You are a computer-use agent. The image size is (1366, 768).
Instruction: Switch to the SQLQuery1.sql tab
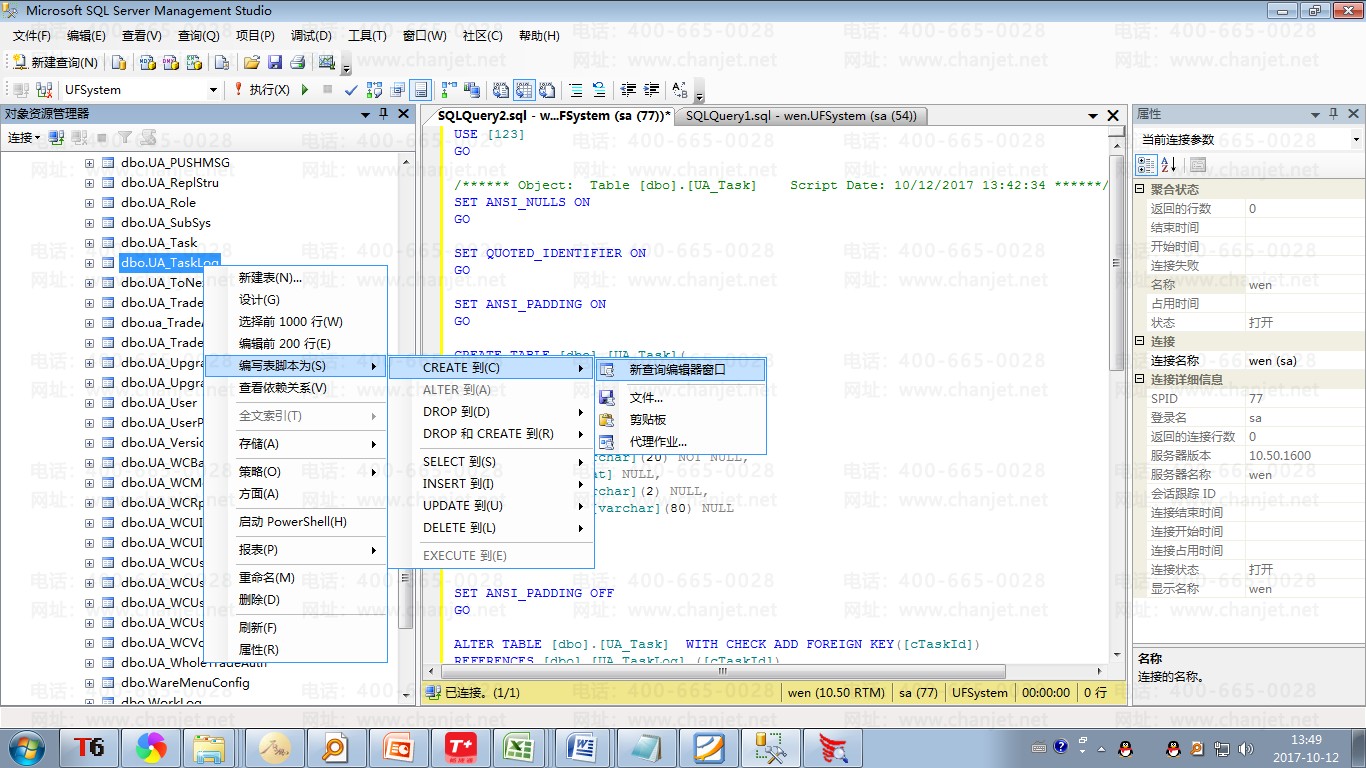click(x=800, y=116)
